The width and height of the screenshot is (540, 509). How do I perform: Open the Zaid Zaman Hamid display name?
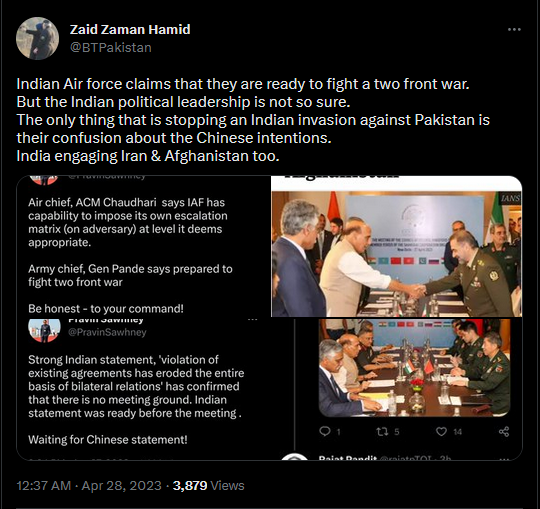pos(130,29)
